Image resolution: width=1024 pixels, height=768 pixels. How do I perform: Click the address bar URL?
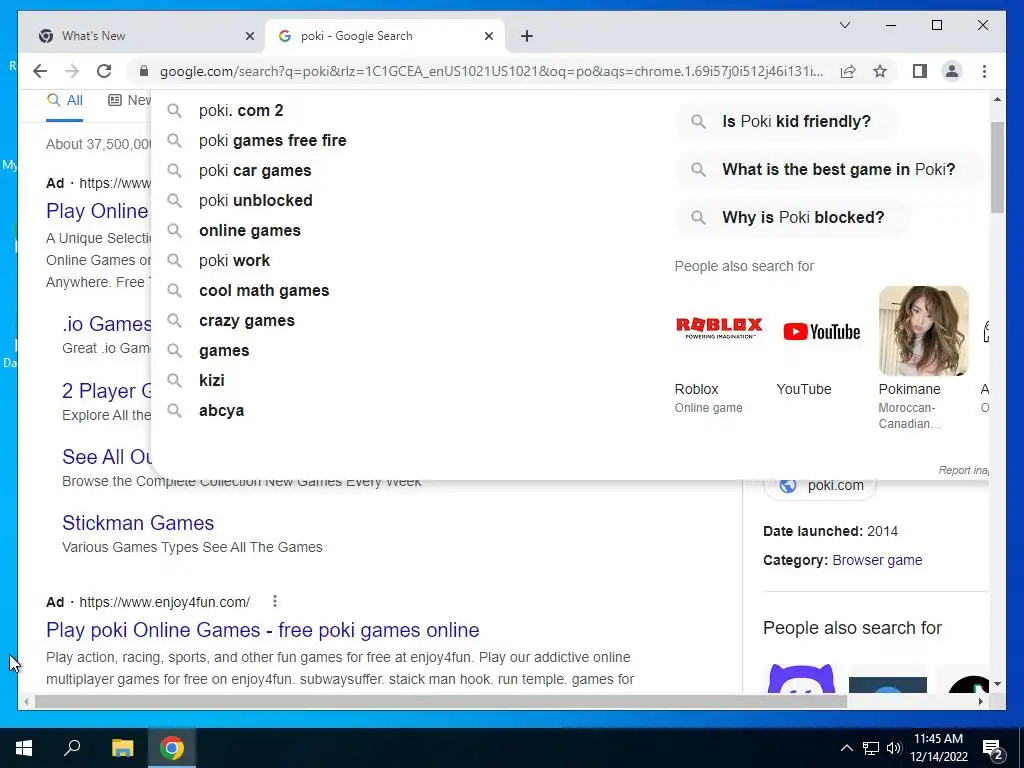click(x=491, y=71)
